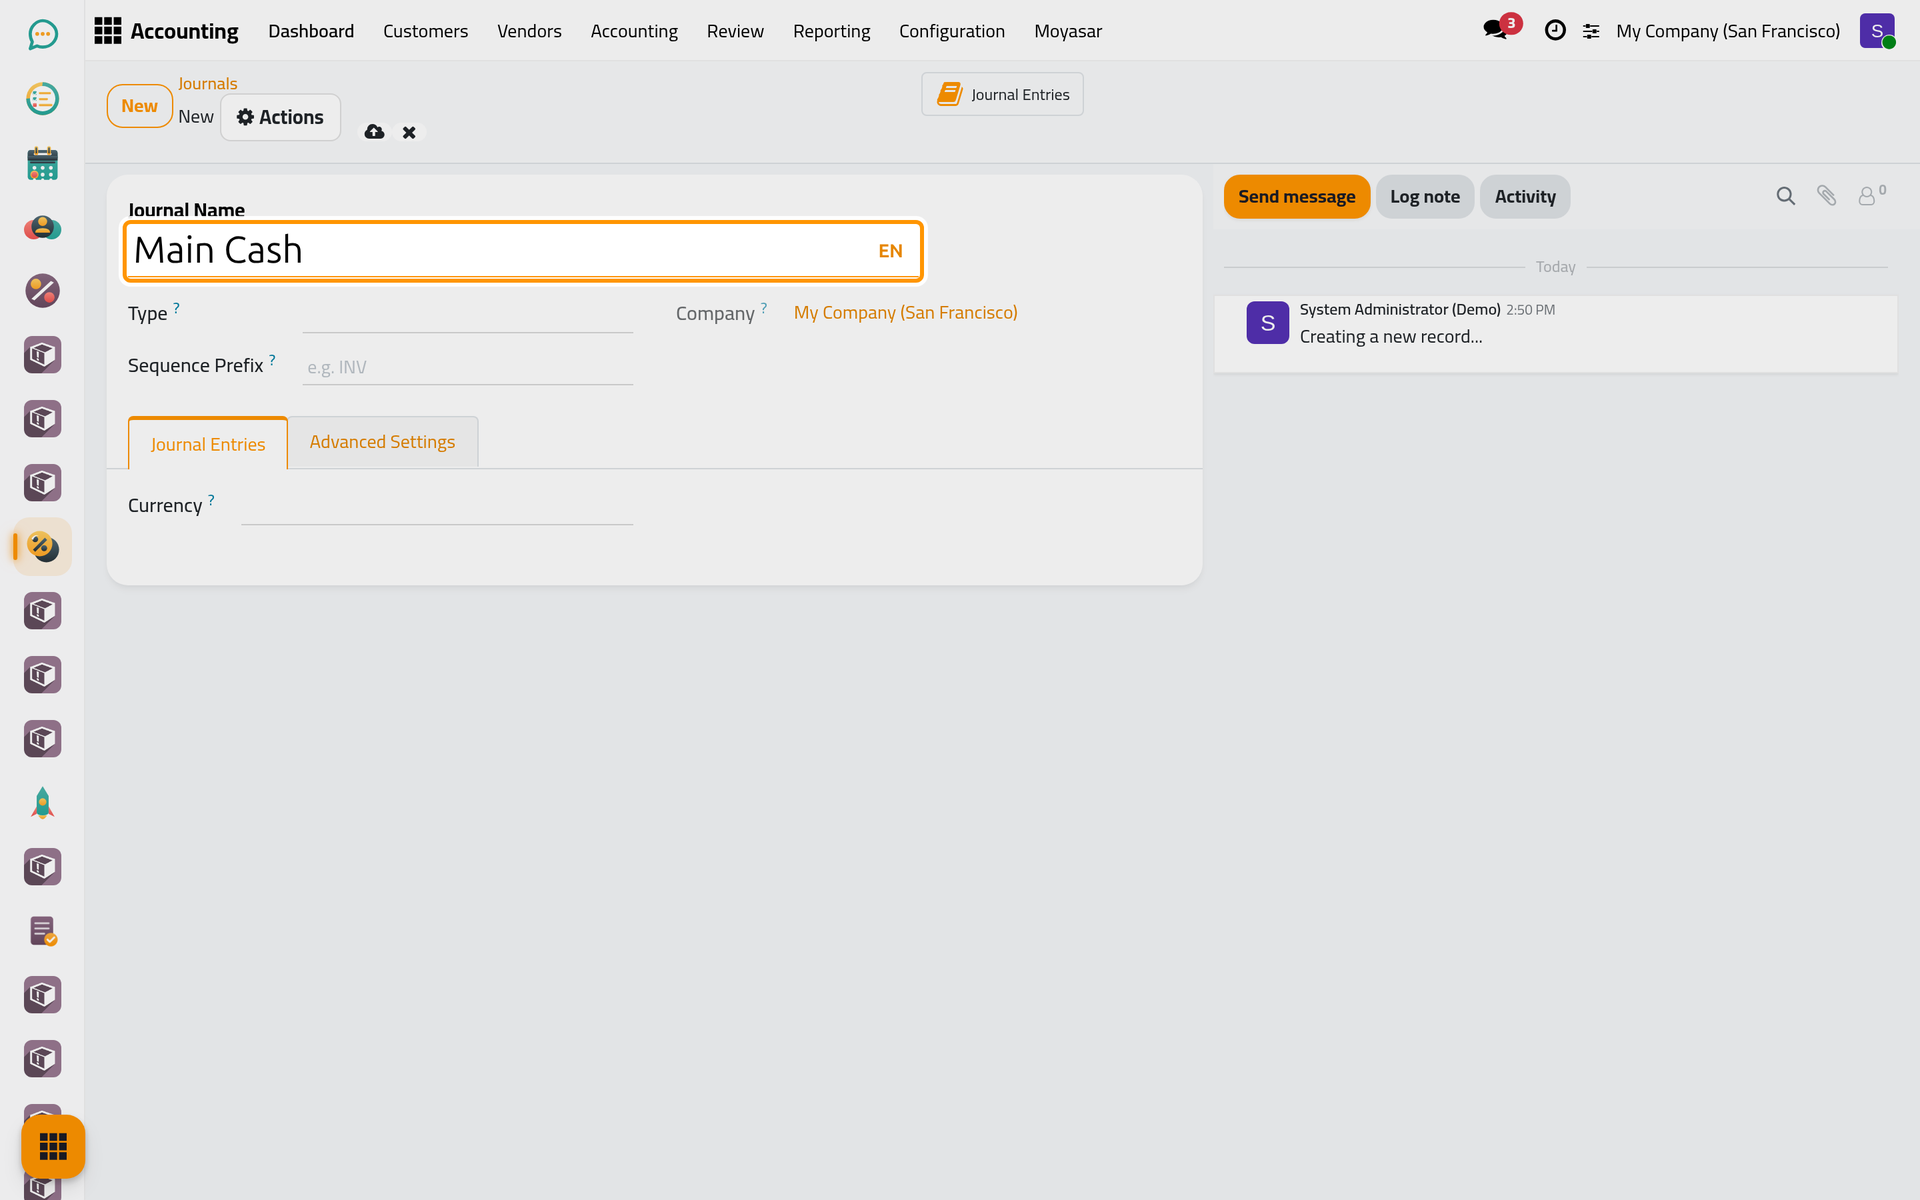This screenshot has height=1200, width=1920.
Task: Open the followers icon in chatter
Action: pyautogui.click(x=1871, y=195)
